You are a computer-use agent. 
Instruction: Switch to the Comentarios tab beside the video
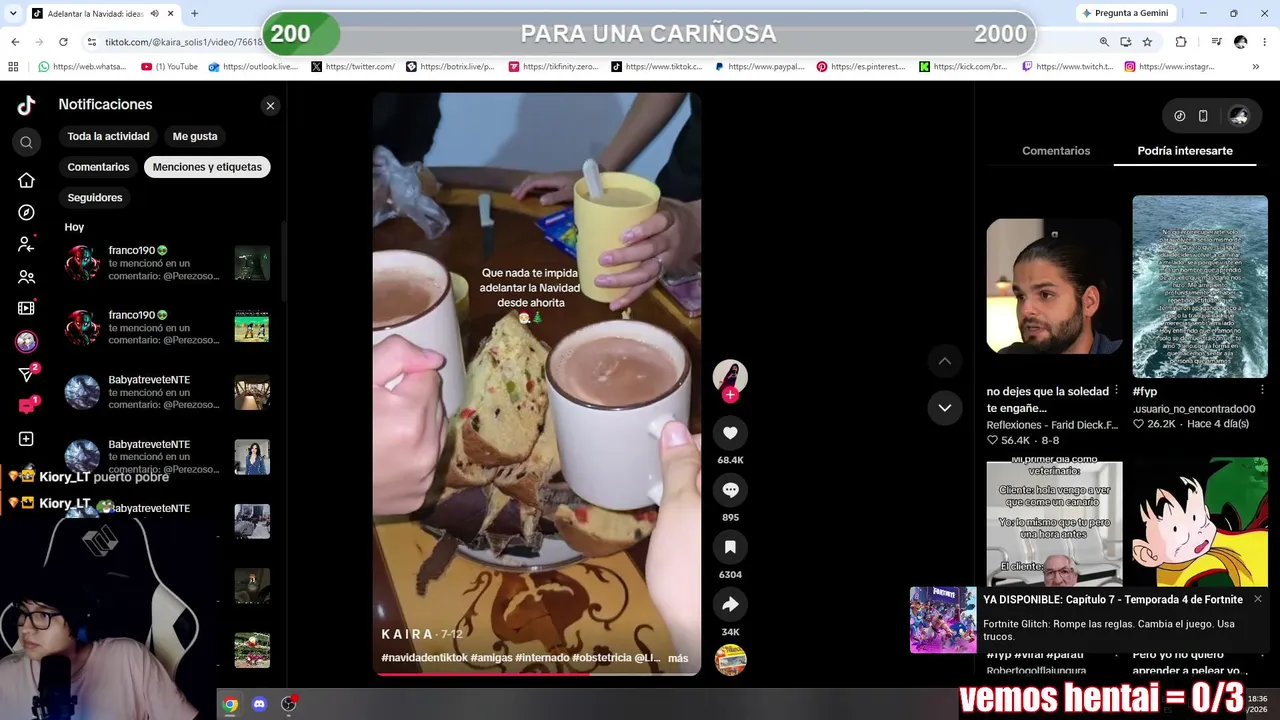coord(1056,151)
